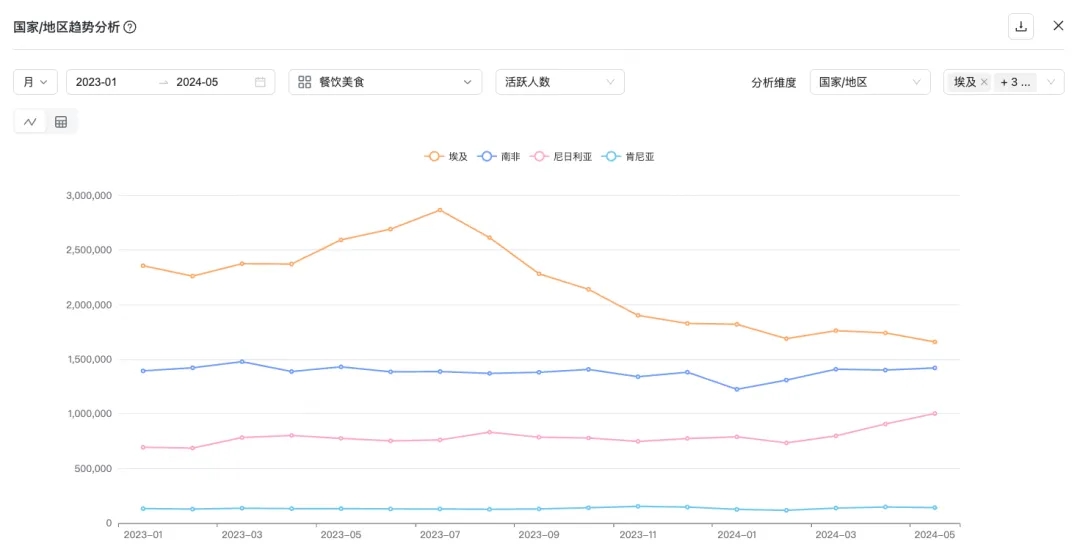
Task: Open the 月 time granularity dropdown
Action: (x=35, y=82)
